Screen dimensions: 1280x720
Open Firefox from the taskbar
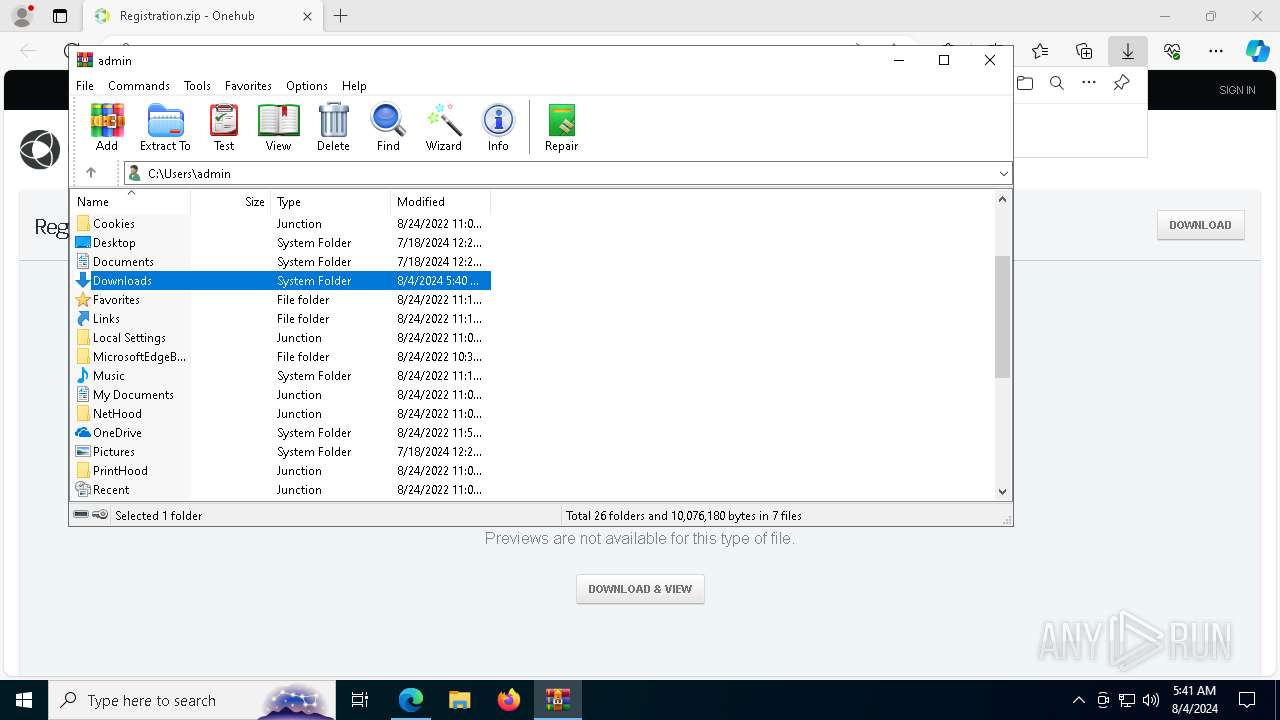509,700
